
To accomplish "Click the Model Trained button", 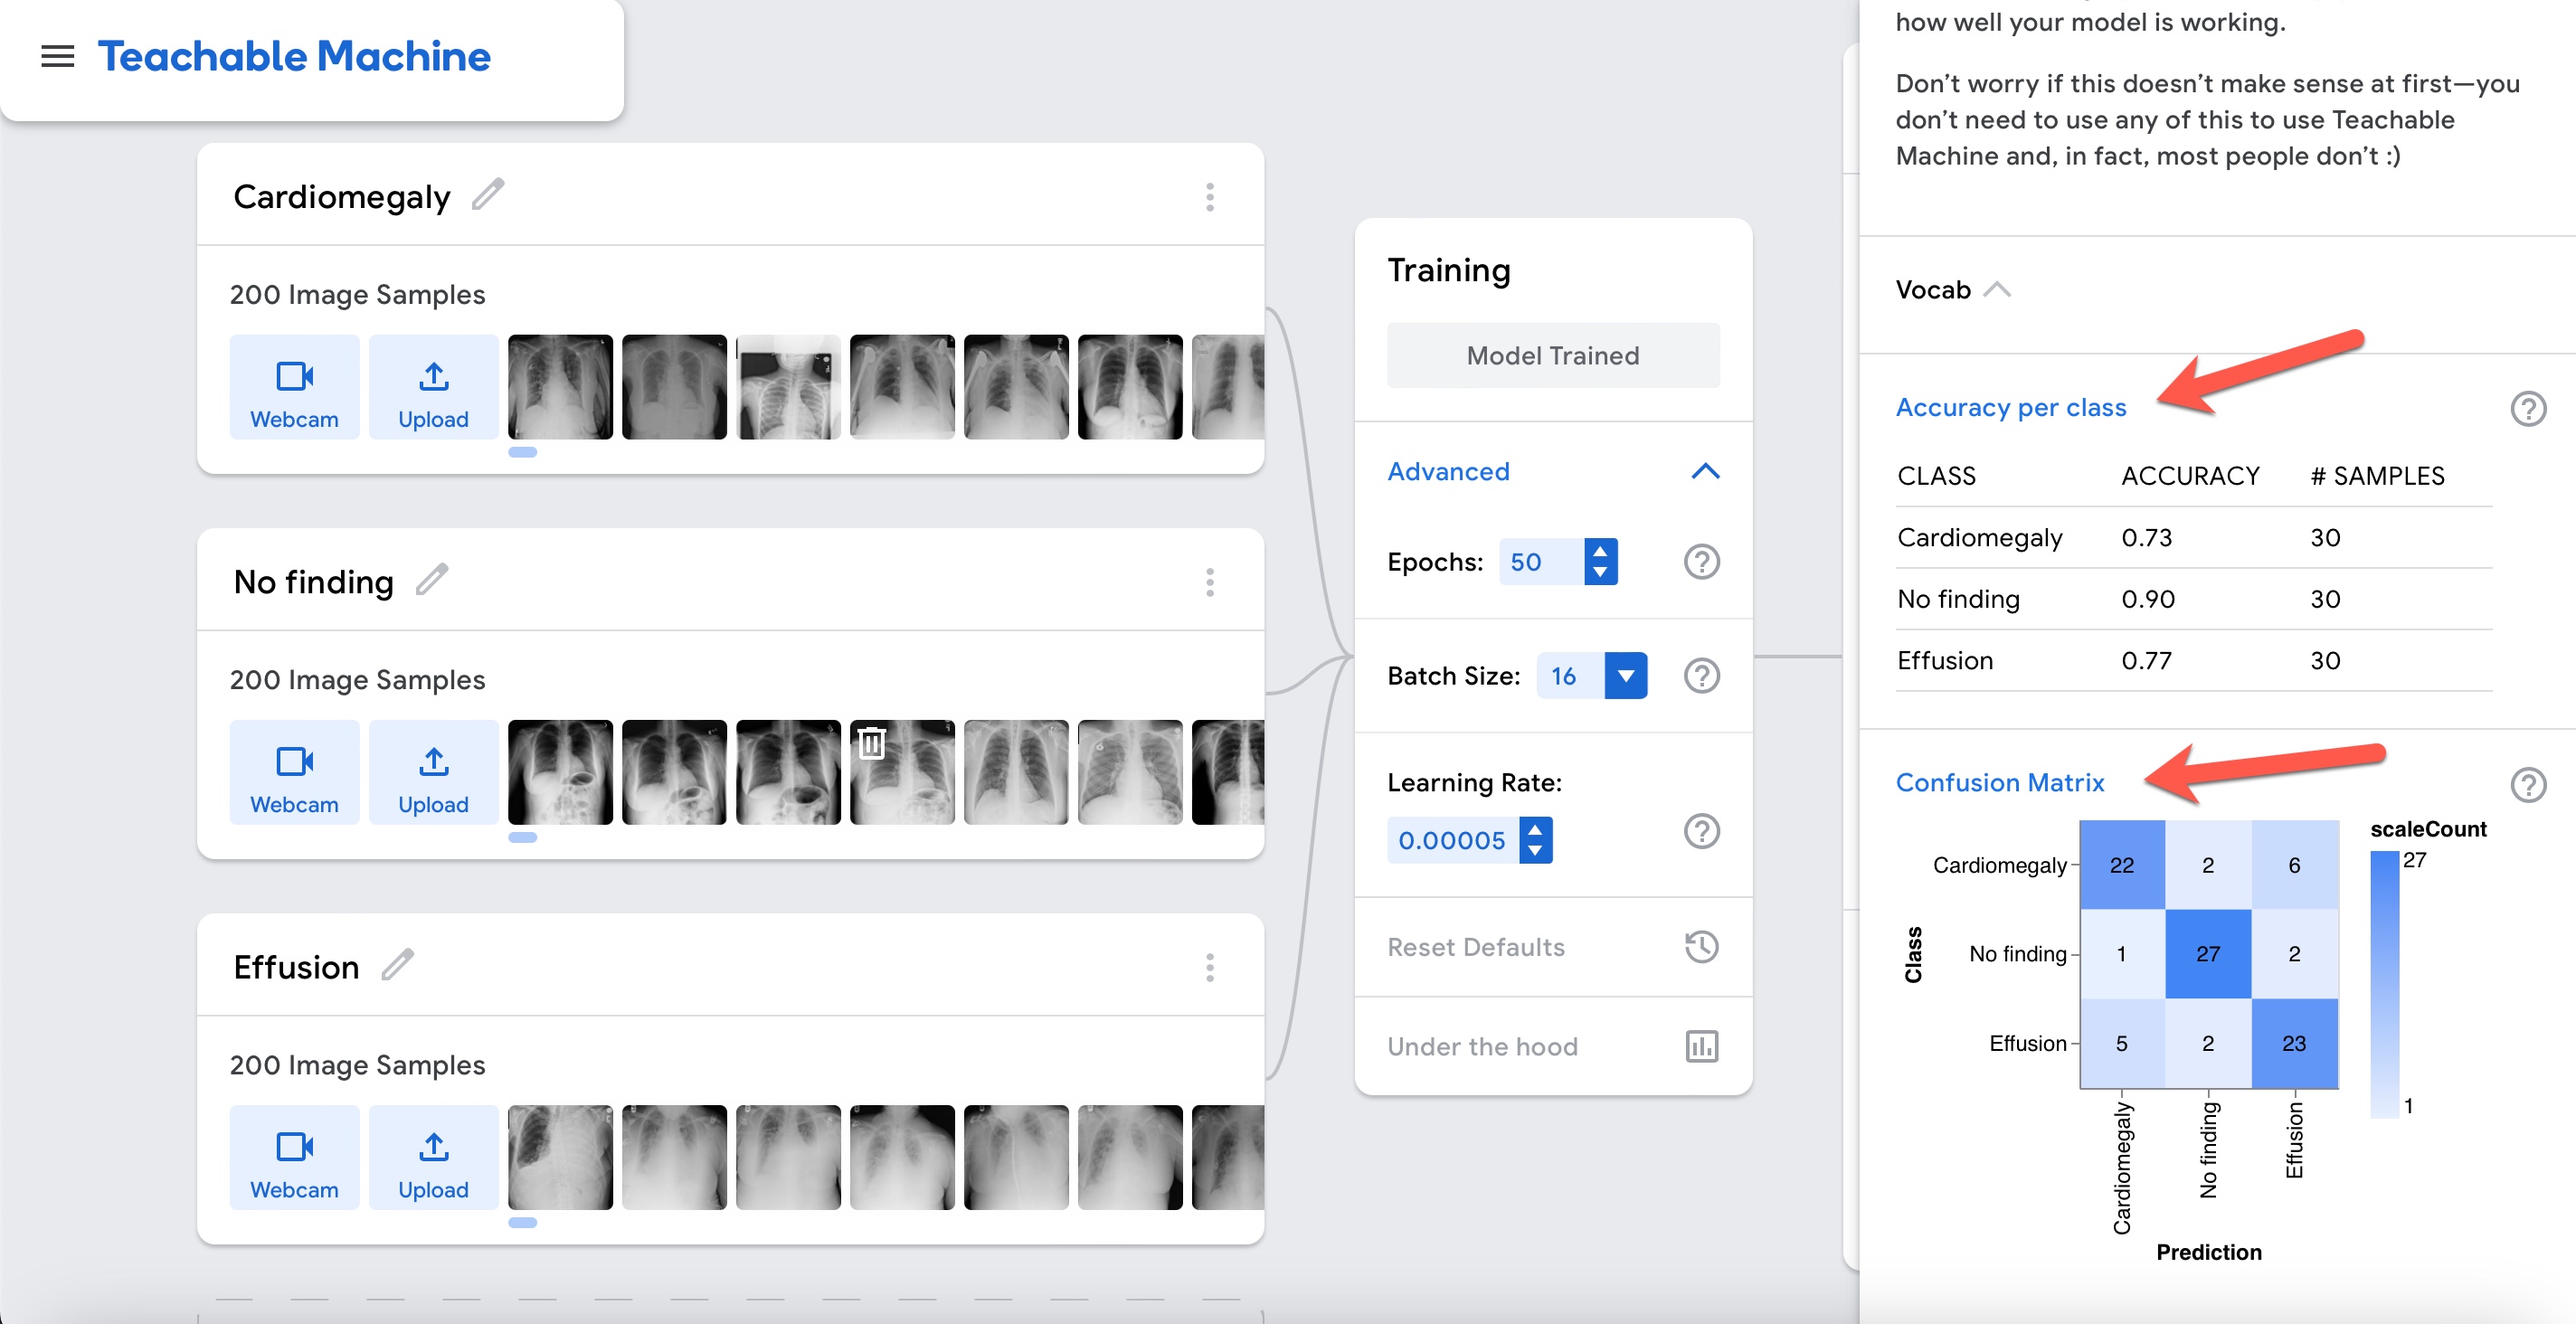I will click(x=1552, y=356).
